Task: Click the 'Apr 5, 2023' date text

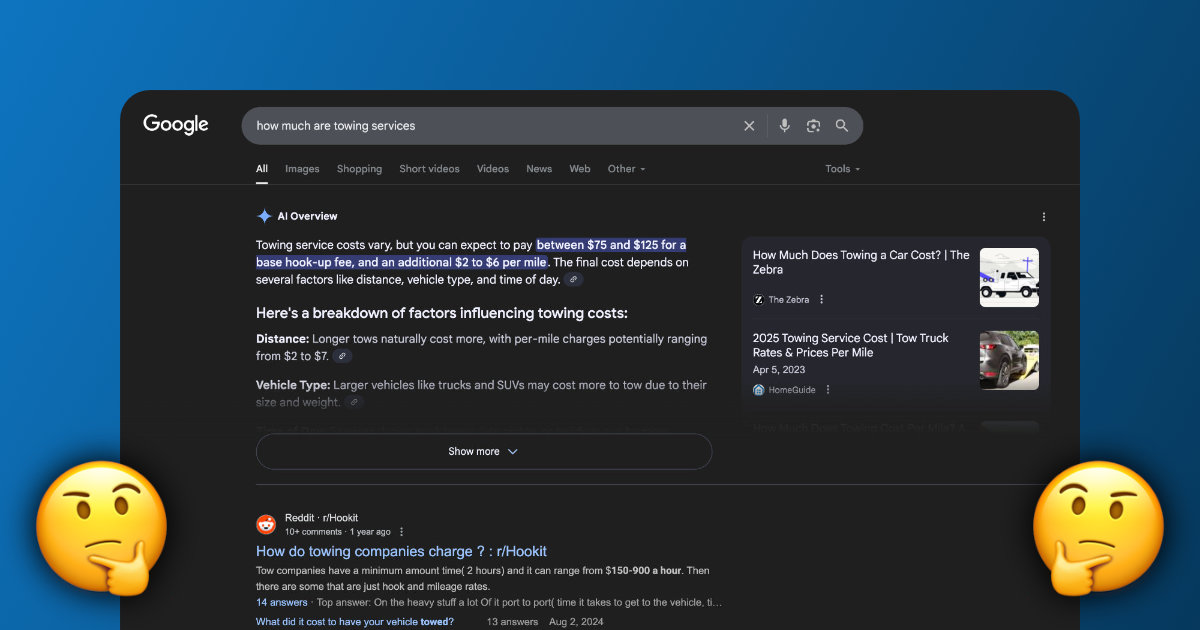Action: [781, 370]
